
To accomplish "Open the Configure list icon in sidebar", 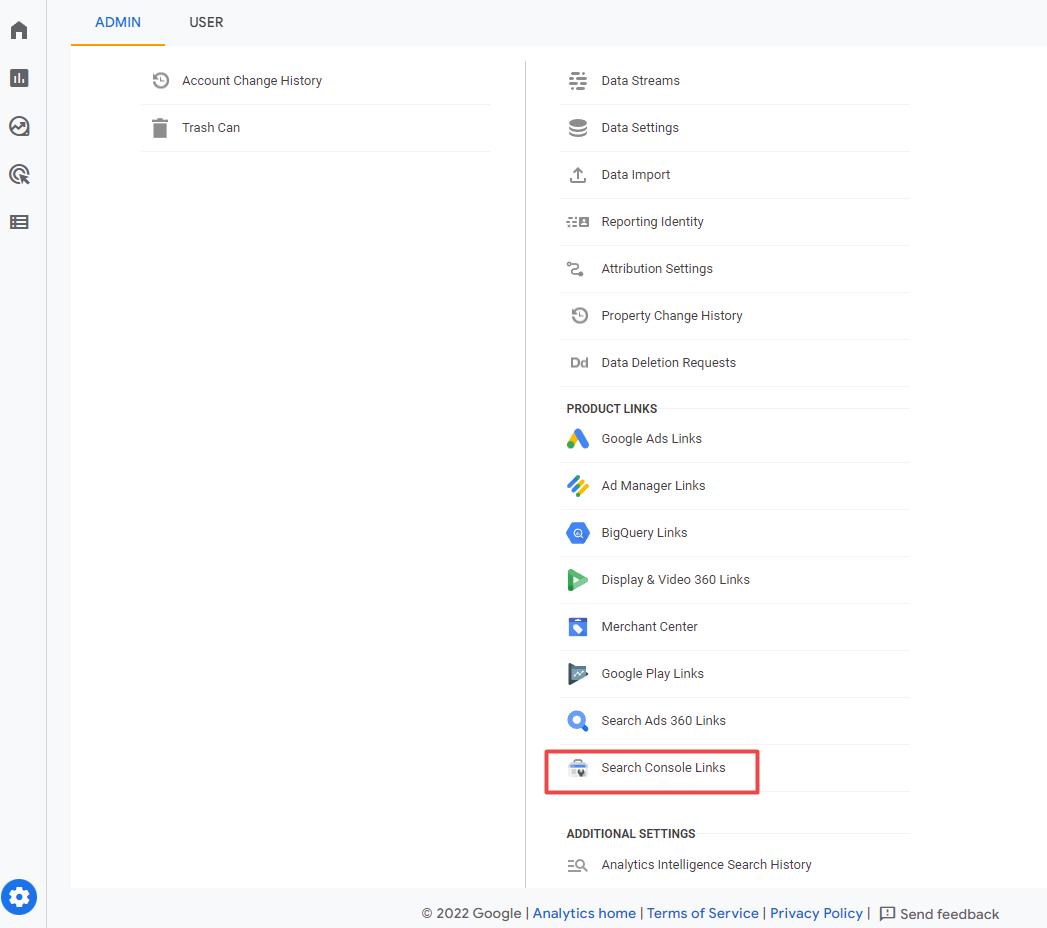I will coord(19,222).
